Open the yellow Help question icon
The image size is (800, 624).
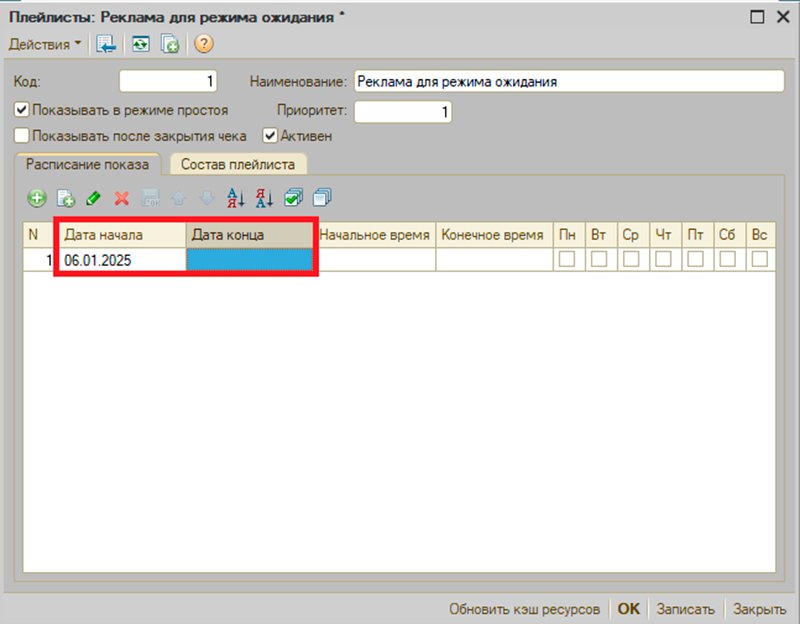coord(204,44)
